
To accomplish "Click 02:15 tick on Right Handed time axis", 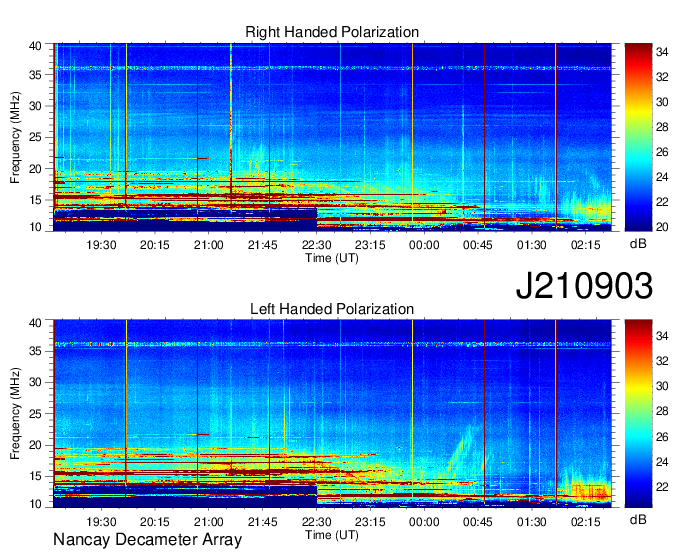I will (585, 245).
